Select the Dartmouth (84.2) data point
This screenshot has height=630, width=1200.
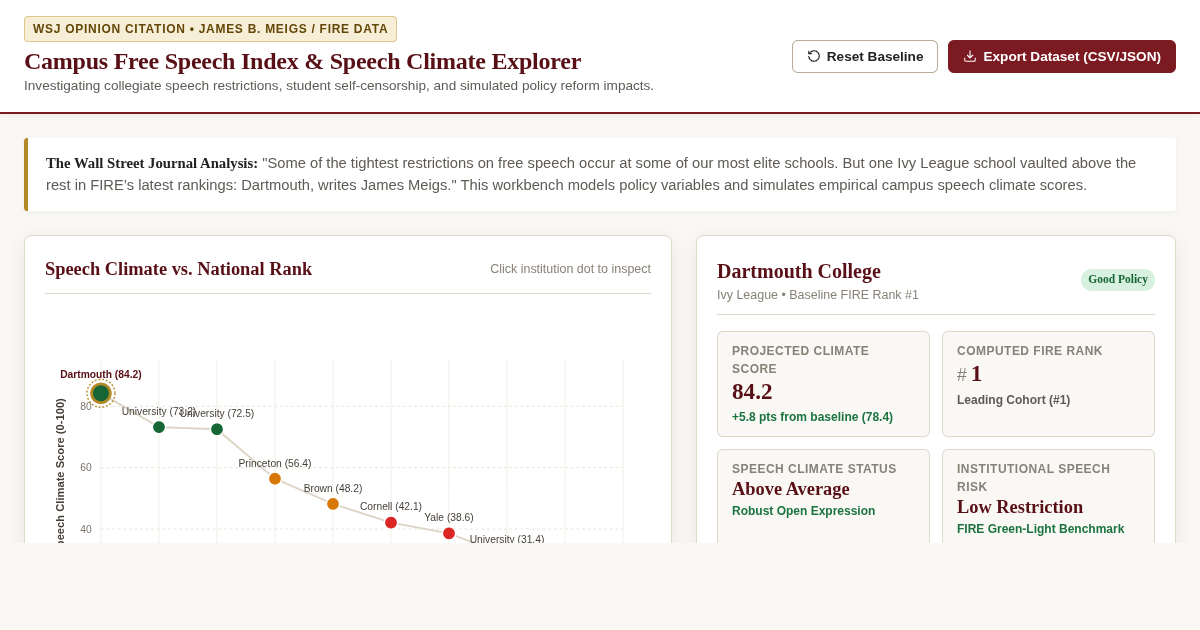coord(101,393)
